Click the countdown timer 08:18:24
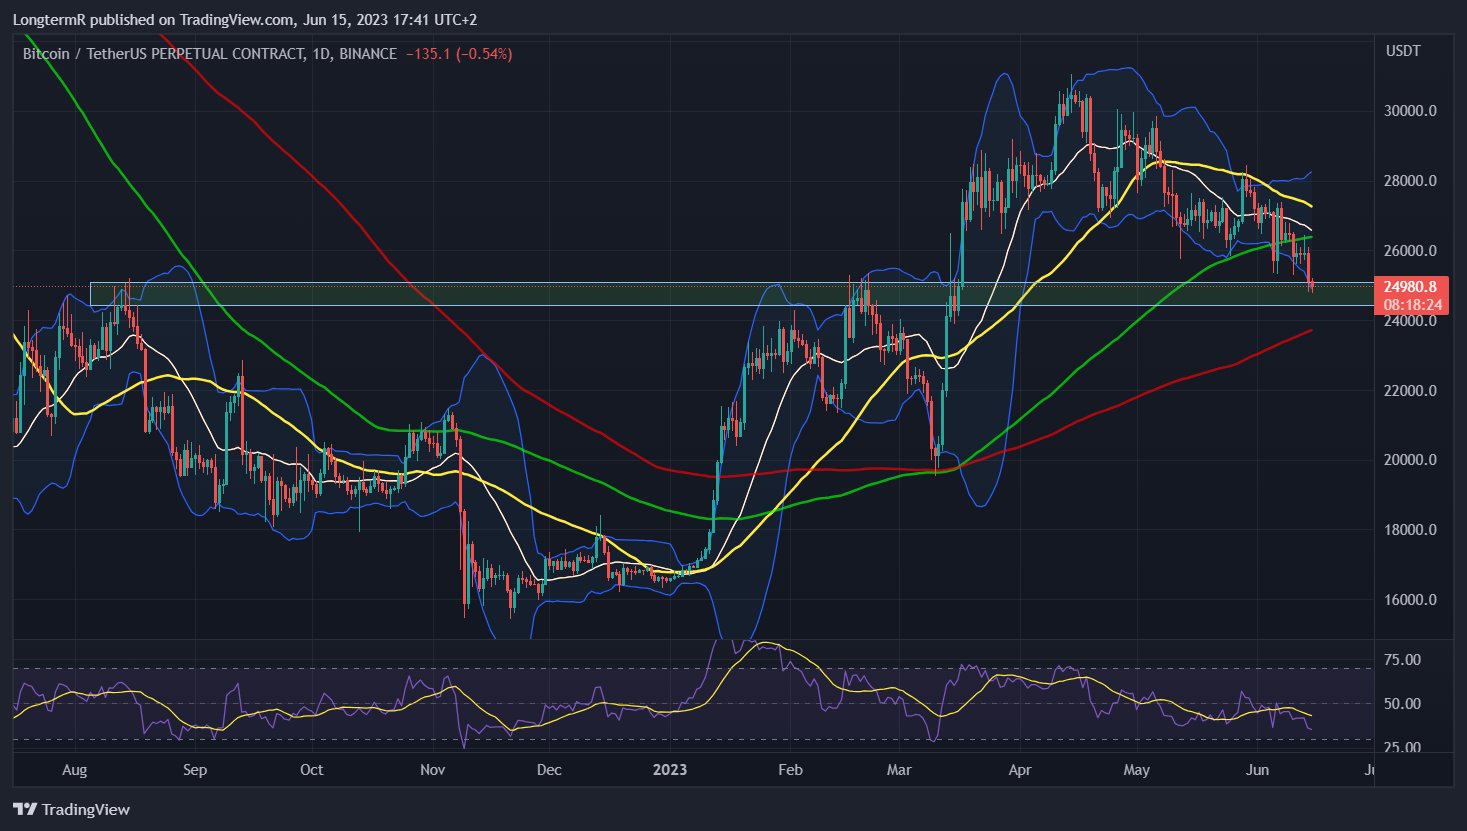 coord(1412,304)
